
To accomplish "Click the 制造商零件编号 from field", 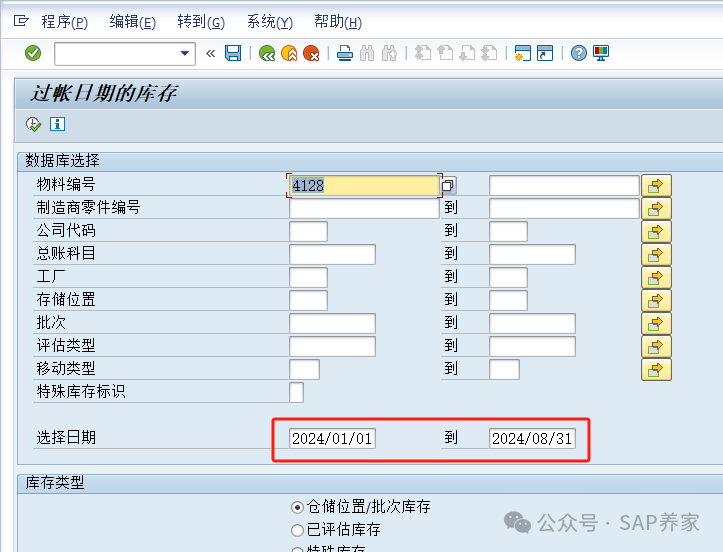I will click(x=364, y=208).
